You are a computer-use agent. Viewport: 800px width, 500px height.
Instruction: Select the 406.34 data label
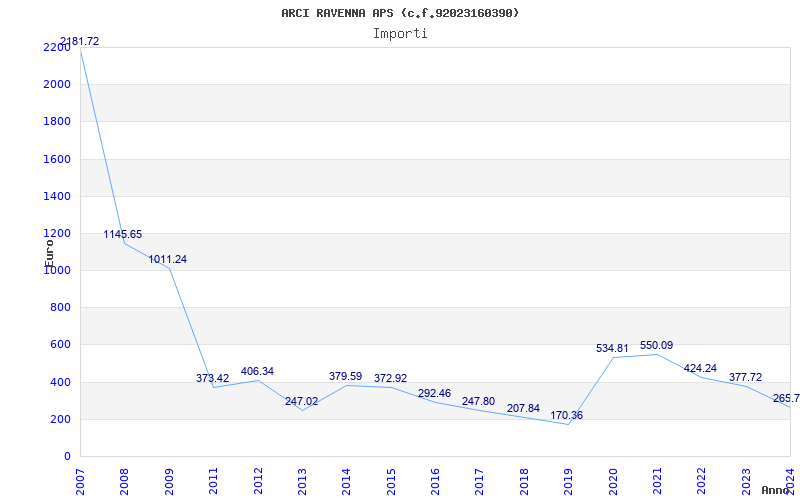pyautogui.click(x=257, y=371)
